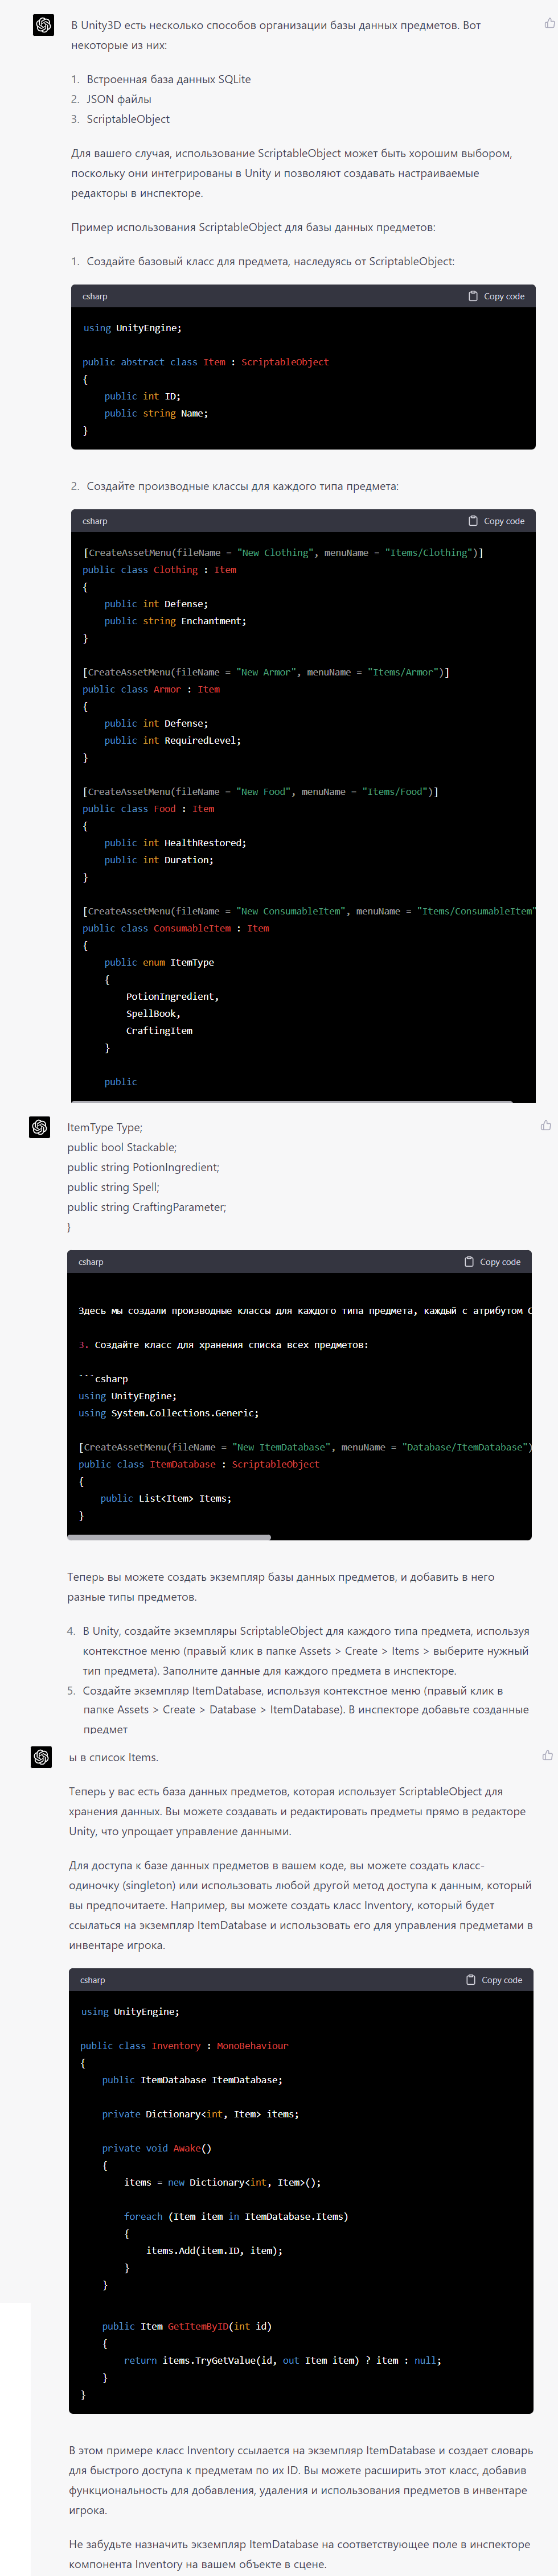This screenshot has width=558, height=2576.
Task: Click the line 'public bool Stackable;'
Action: (122, 1147)
